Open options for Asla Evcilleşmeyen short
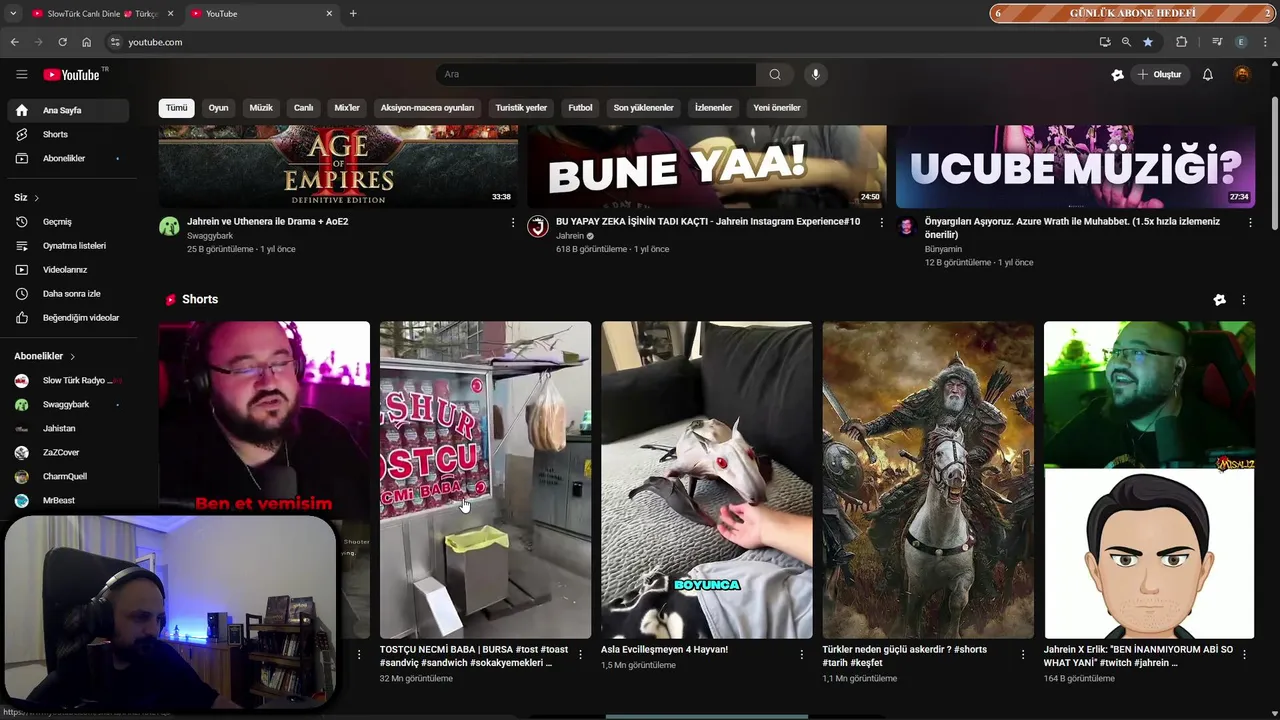This screenshot has width=1280, height=720. coord(801,654)
